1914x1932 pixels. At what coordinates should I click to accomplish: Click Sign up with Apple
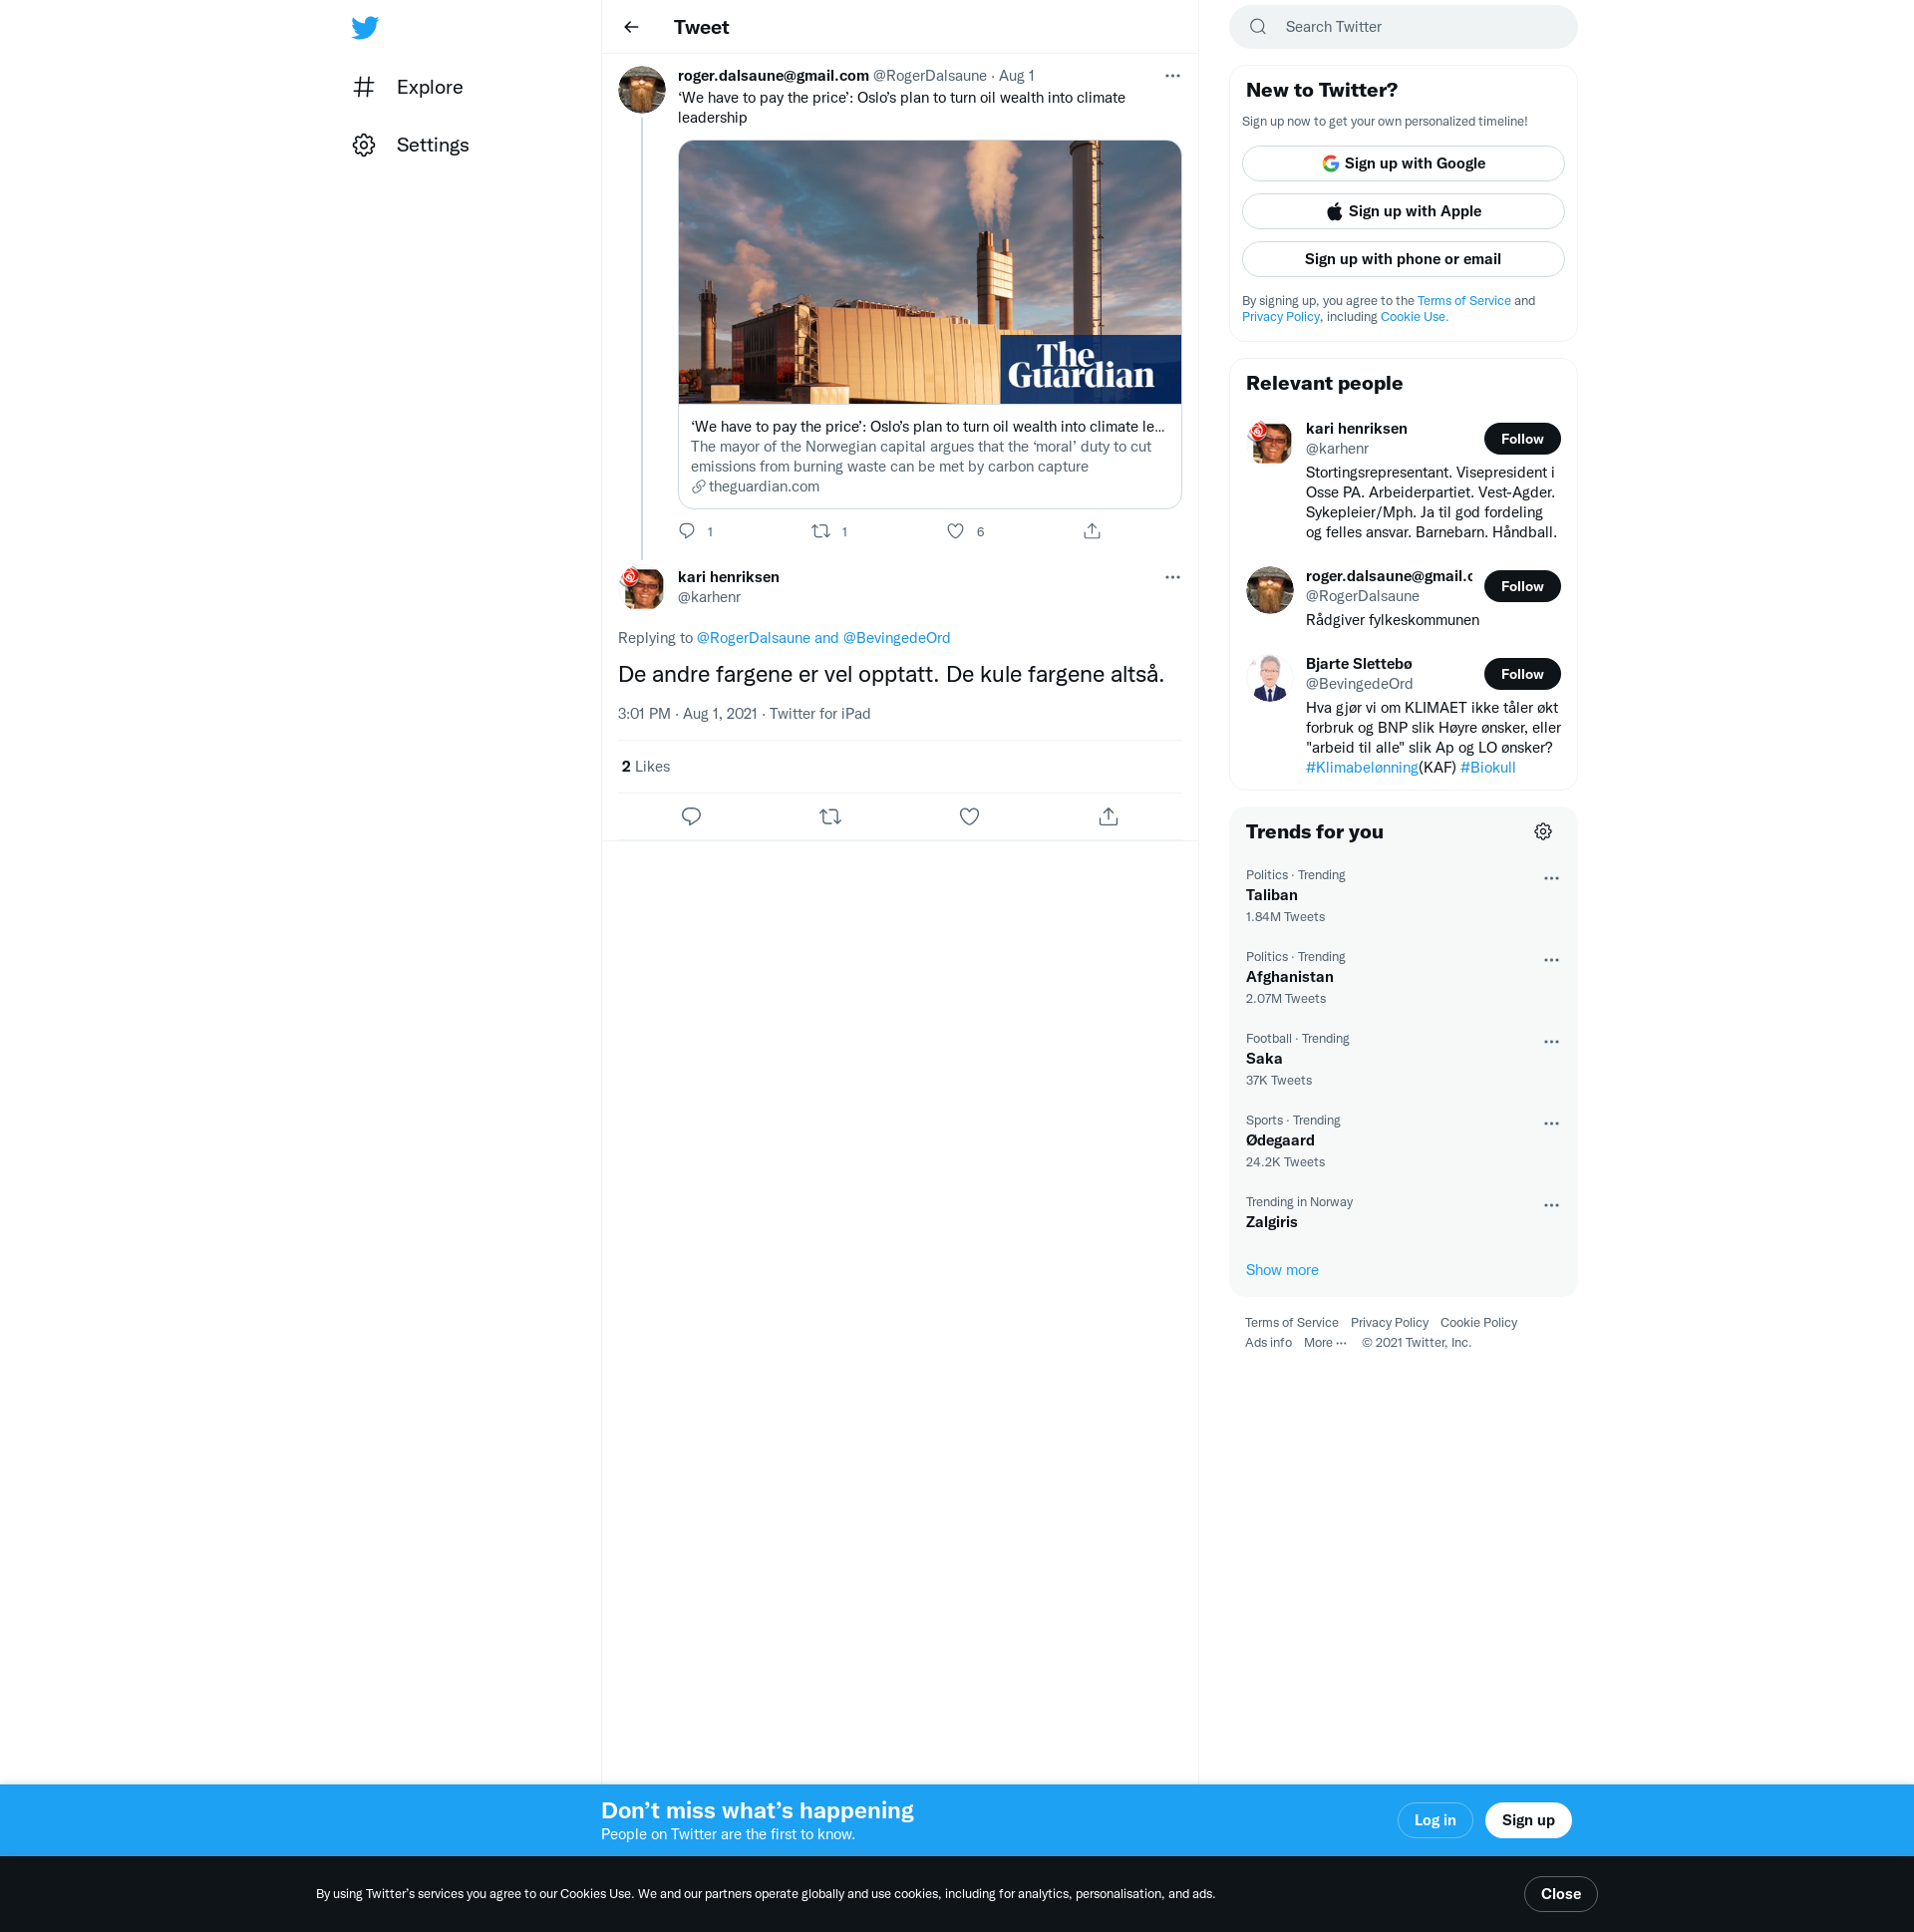coord(1402,211)
